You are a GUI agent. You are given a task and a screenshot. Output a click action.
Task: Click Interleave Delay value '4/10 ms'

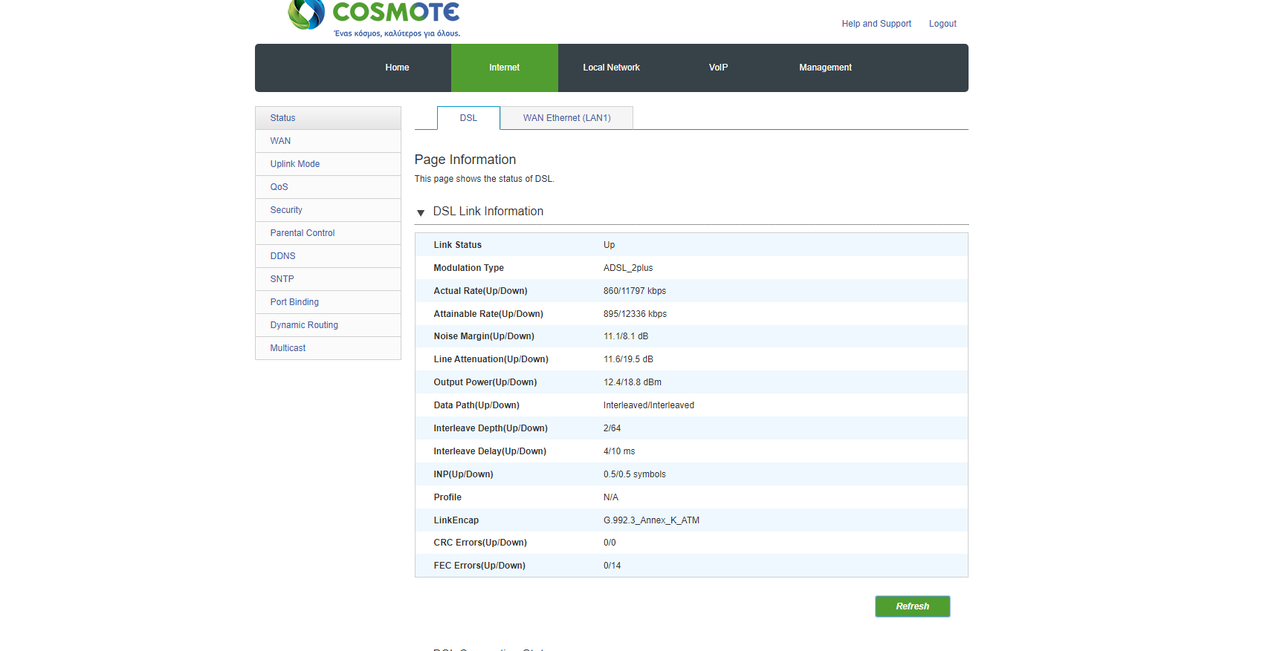(619, 451)
